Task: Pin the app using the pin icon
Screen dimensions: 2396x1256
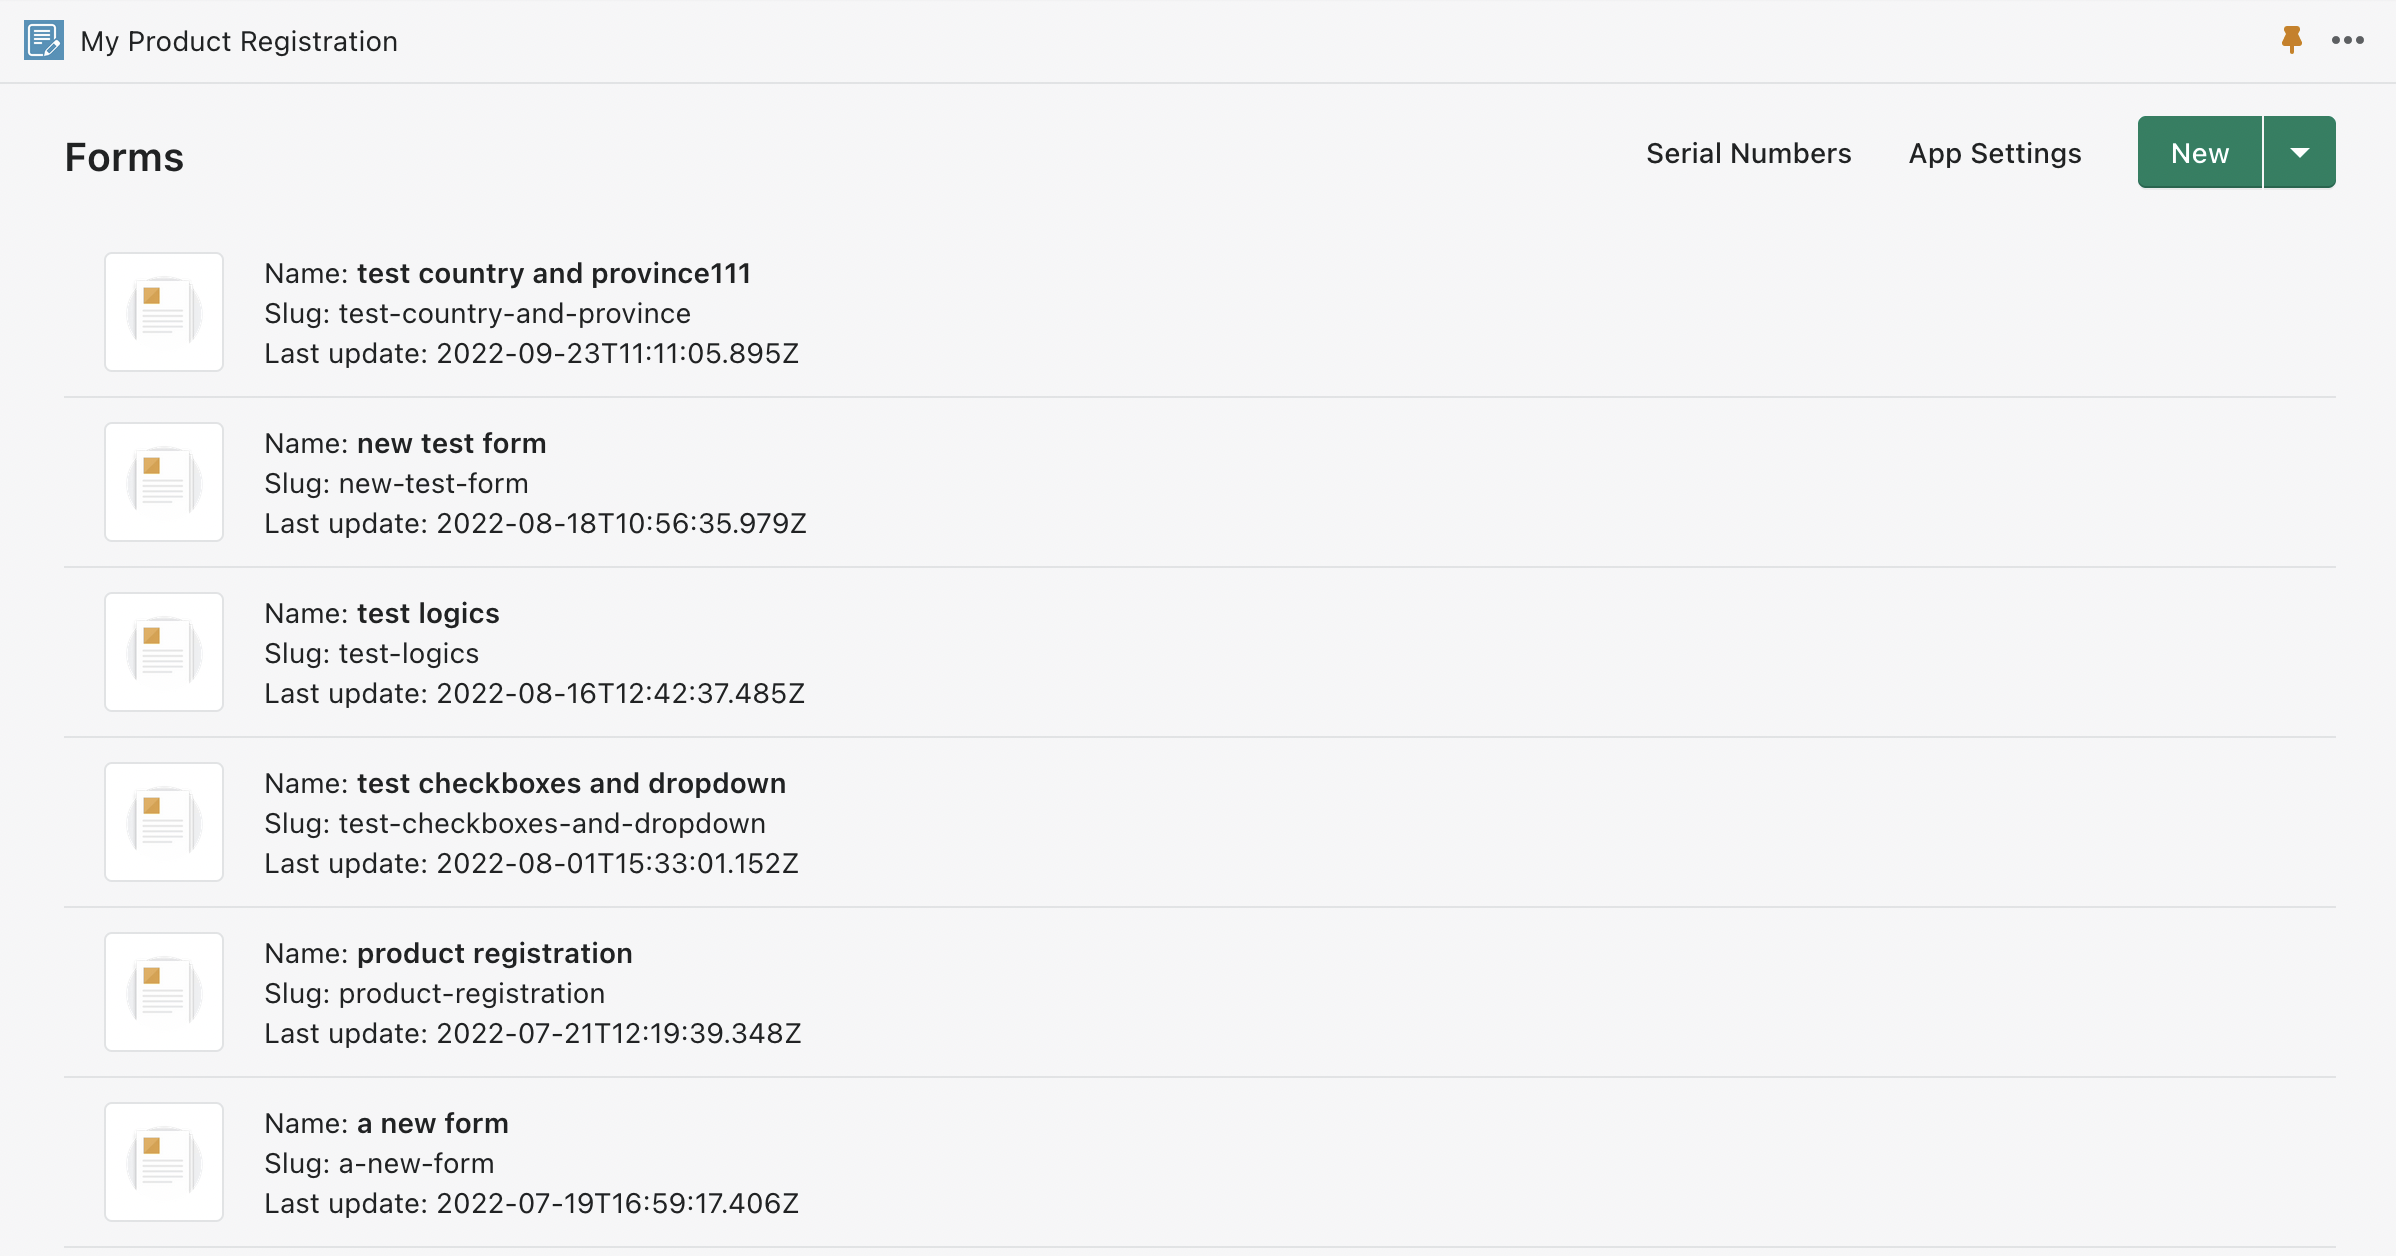Action: click(2292, 40)
